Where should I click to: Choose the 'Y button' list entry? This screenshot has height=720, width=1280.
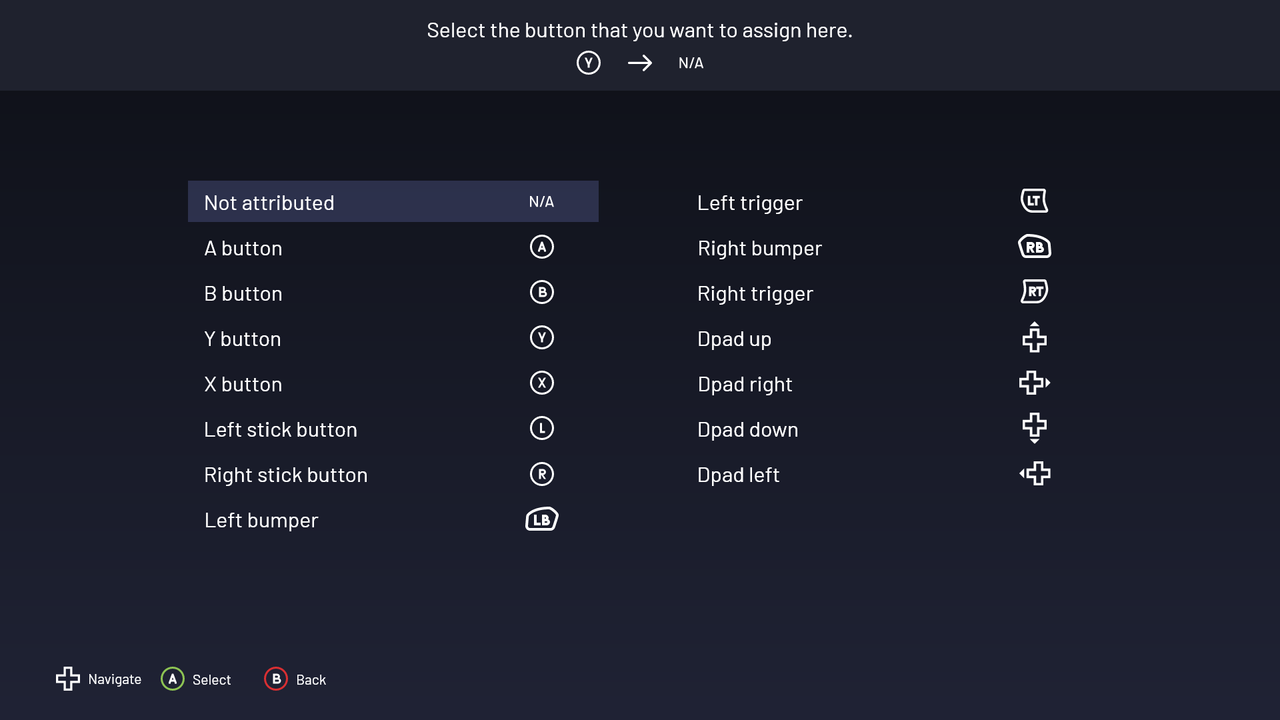(242, 339)
